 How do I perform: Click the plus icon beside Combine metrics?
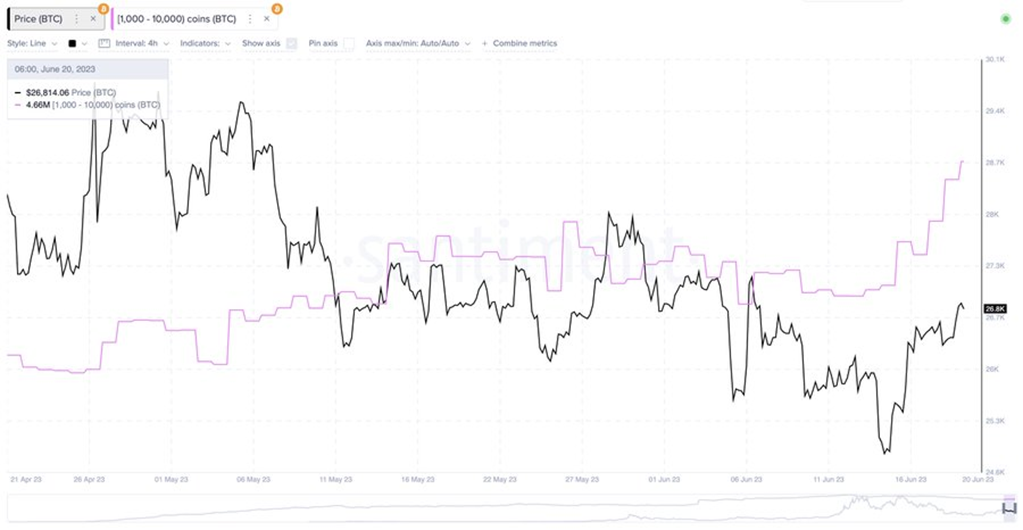tap(485, 44)
